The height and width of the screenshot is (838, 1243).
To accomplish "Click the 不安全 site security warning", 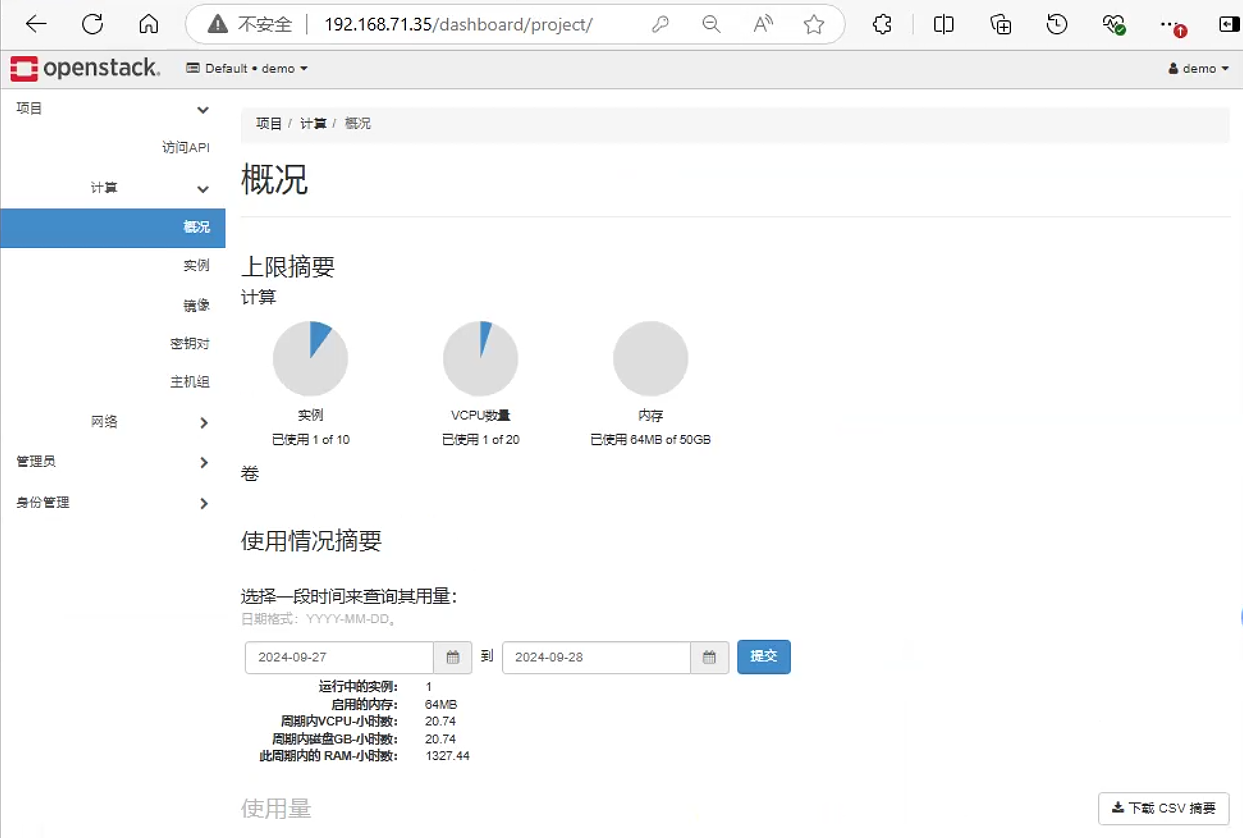I will [249, 25].
